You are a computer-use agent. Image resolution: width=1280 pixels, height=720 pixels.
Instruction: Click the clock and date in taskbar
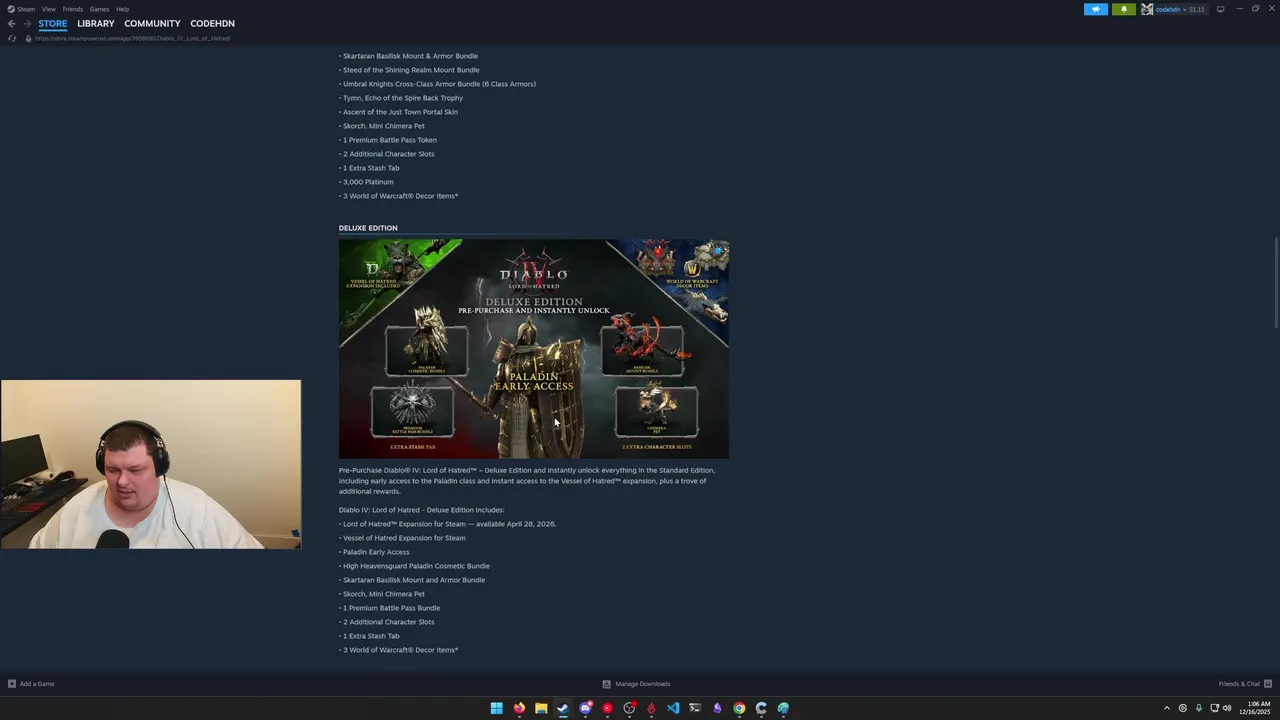1256,708
